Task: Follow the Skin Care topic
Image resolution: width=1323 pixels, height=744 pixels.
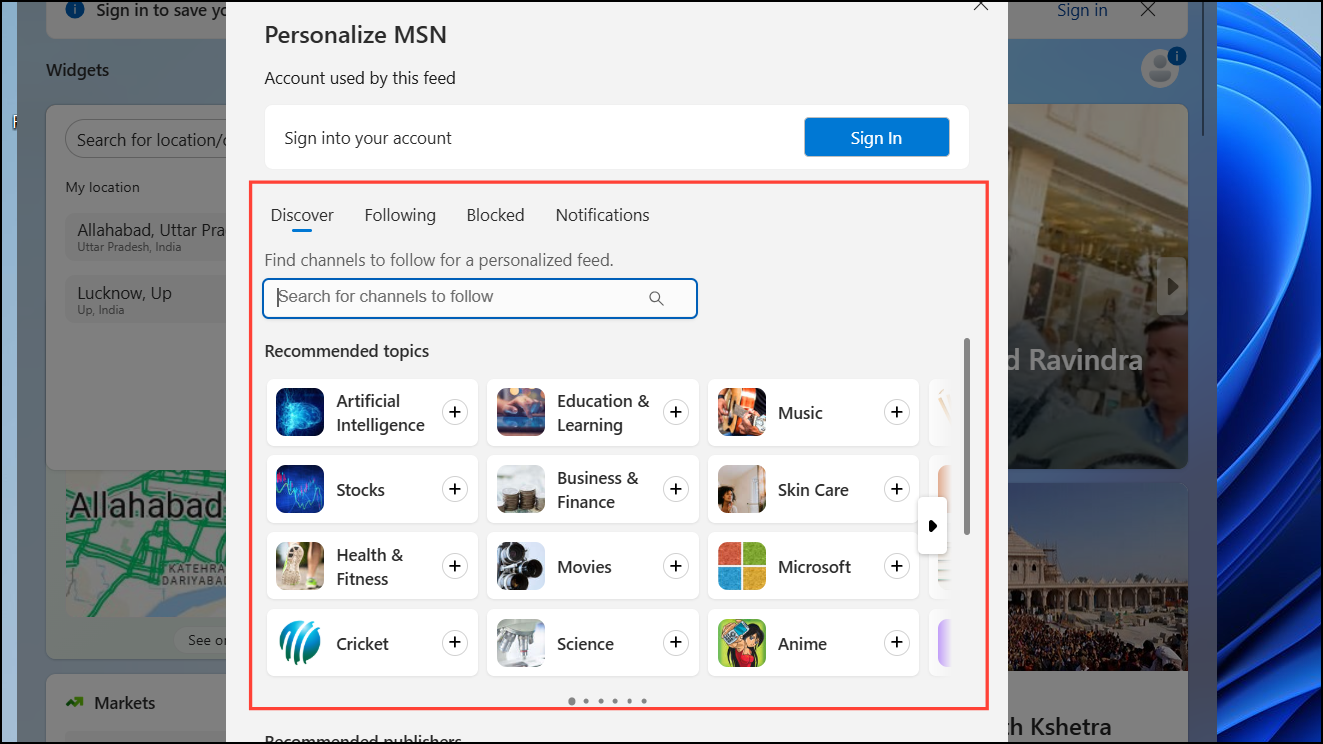Action: pyautogui.click(x=896, y=489)
